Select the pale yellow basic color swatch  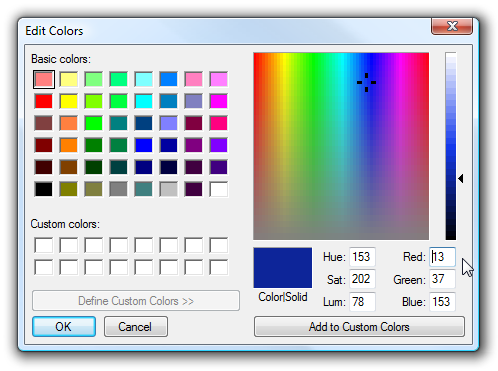tap(69, 79)
